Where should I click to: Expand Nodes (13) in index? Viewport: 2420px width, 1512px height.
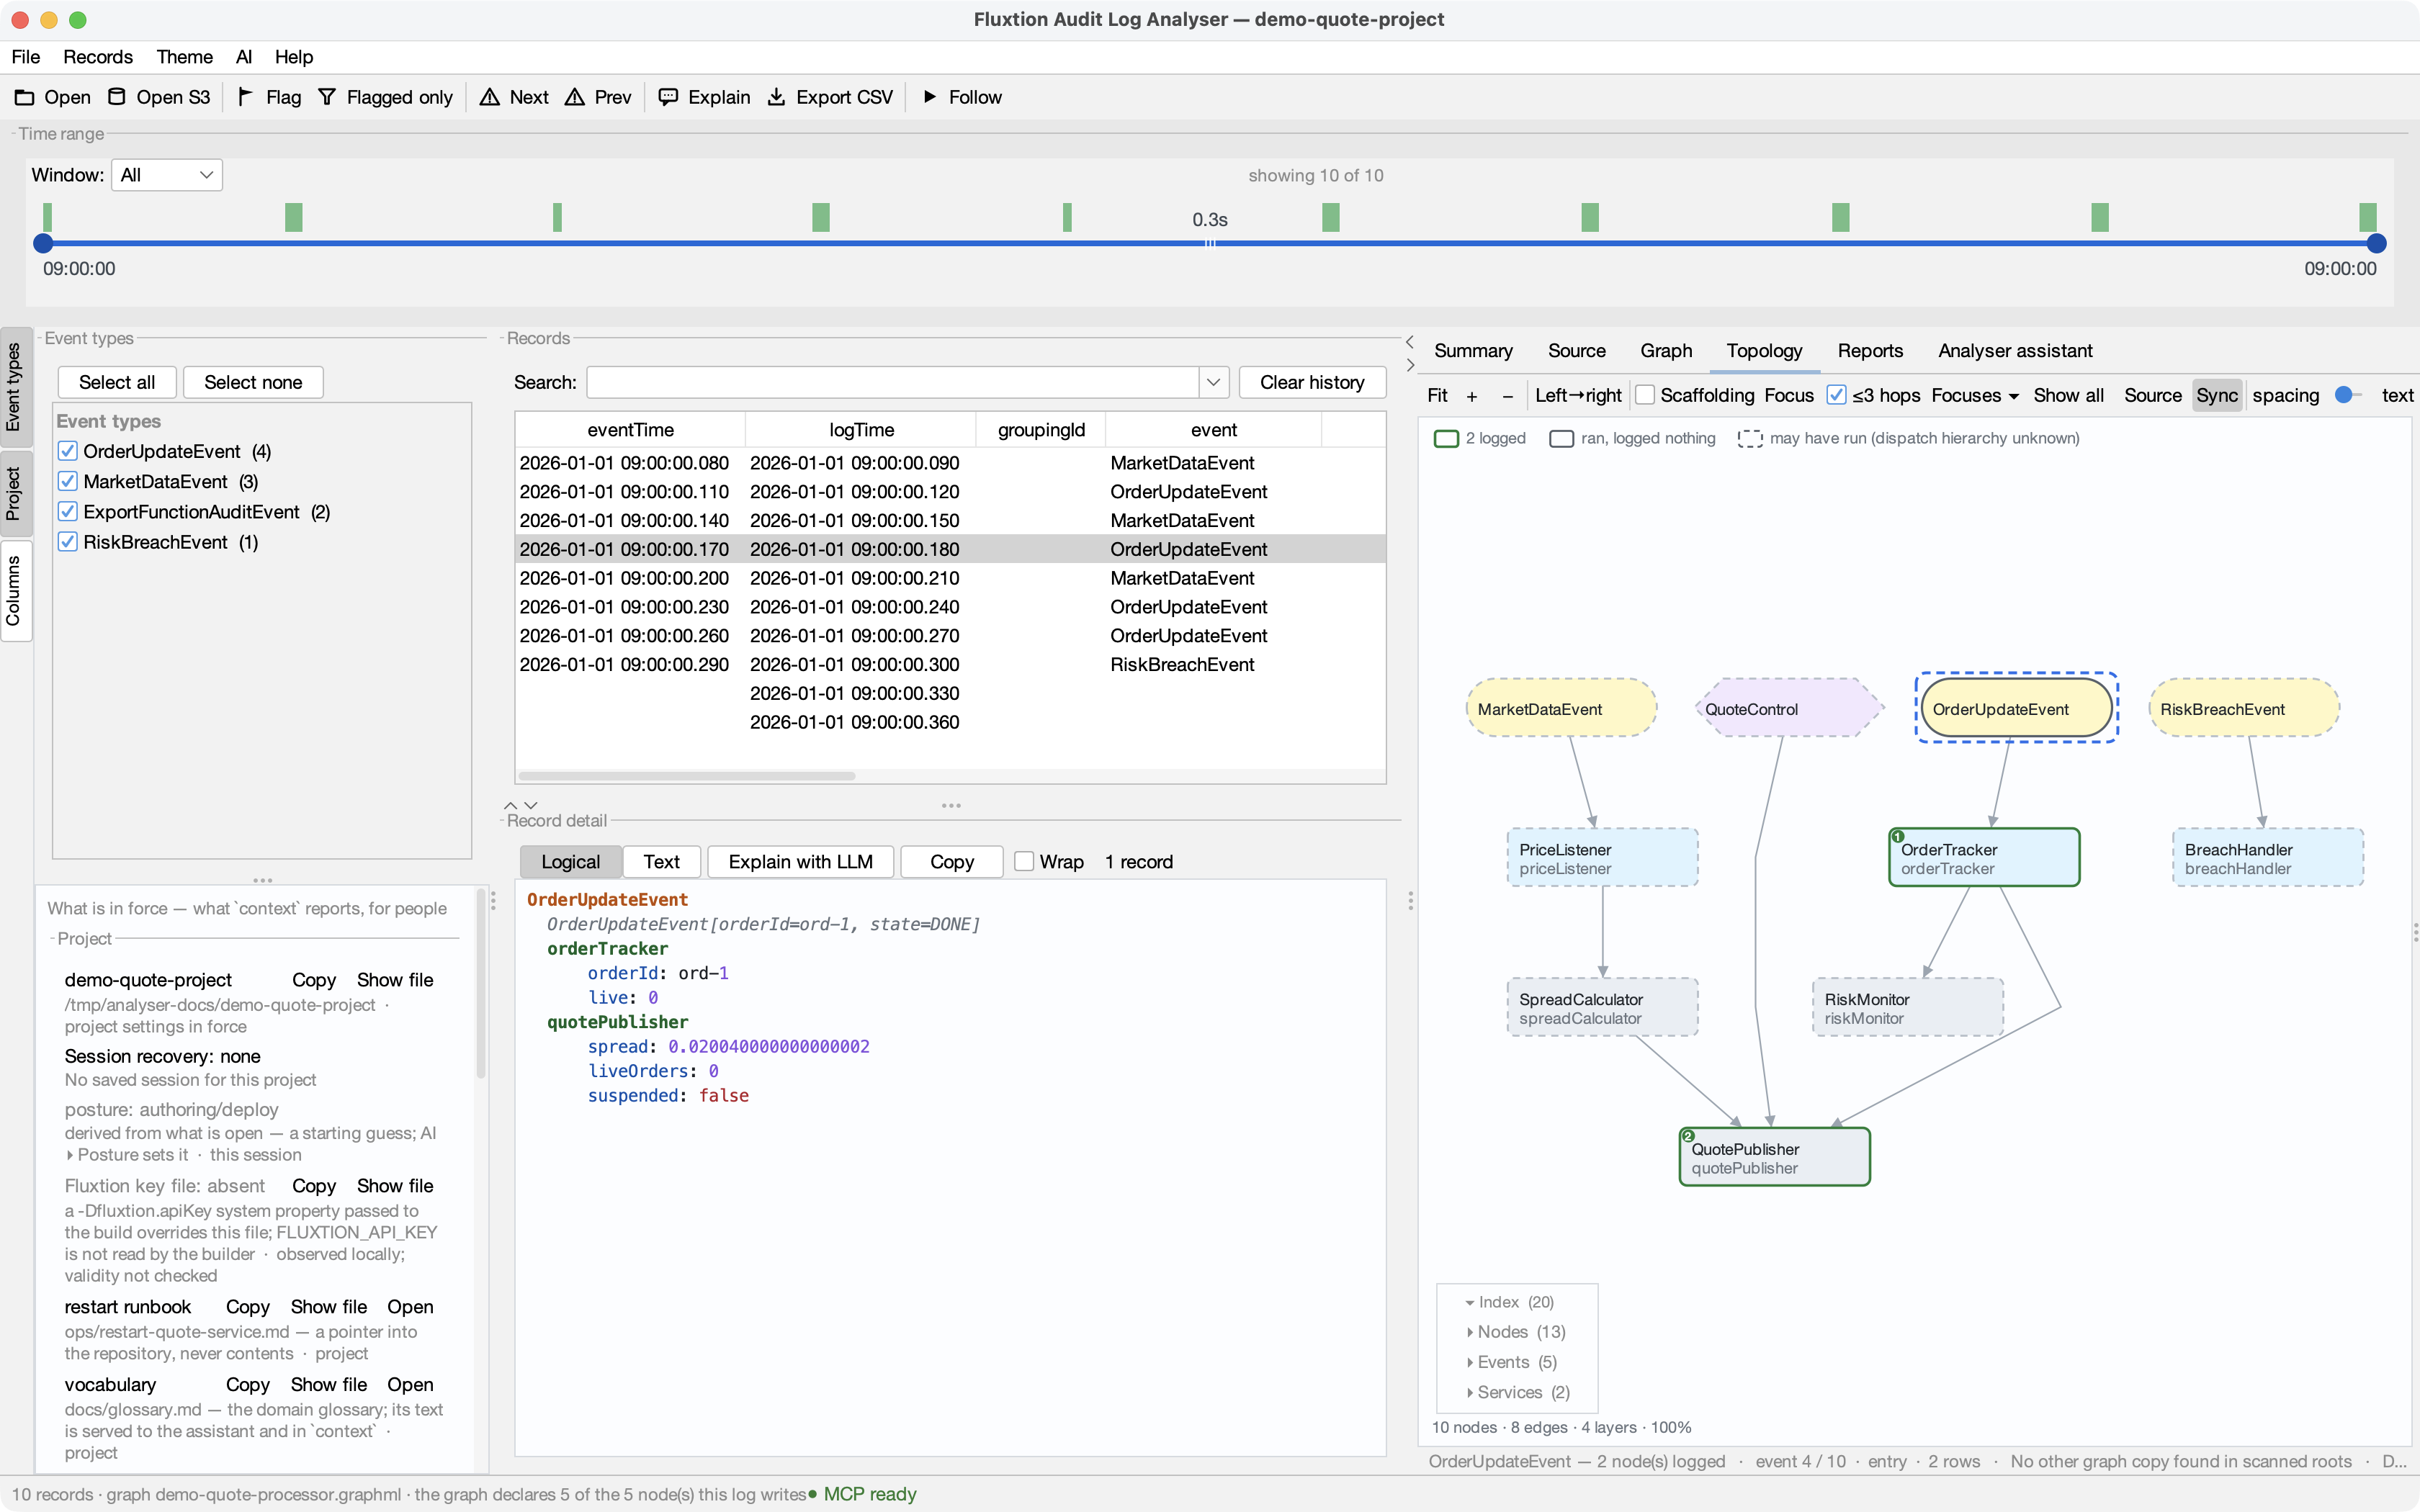[x=1469, y=1333]
